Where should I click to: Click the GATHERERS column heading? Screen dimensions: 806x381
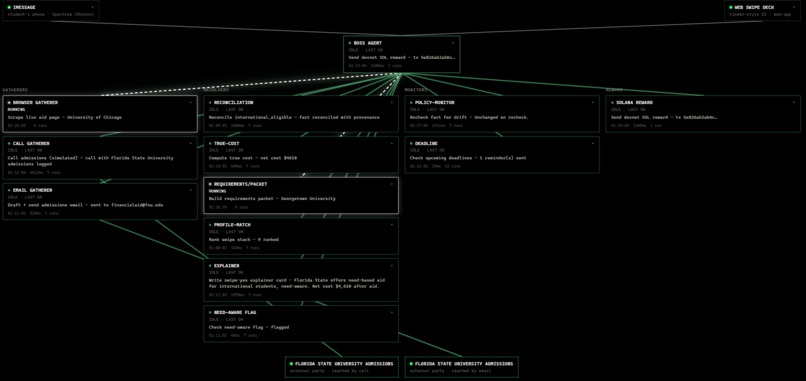[15, 90]
